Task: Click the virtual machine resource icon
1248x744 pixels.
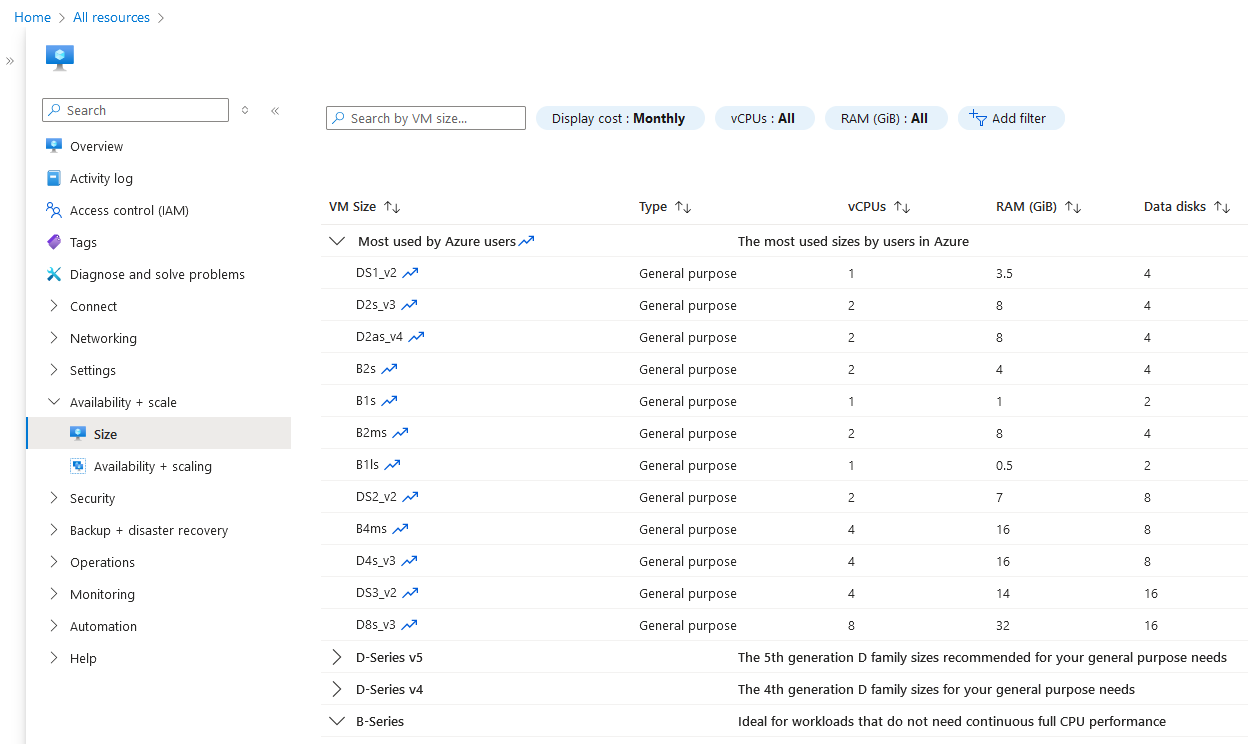Action: (60, 58)
